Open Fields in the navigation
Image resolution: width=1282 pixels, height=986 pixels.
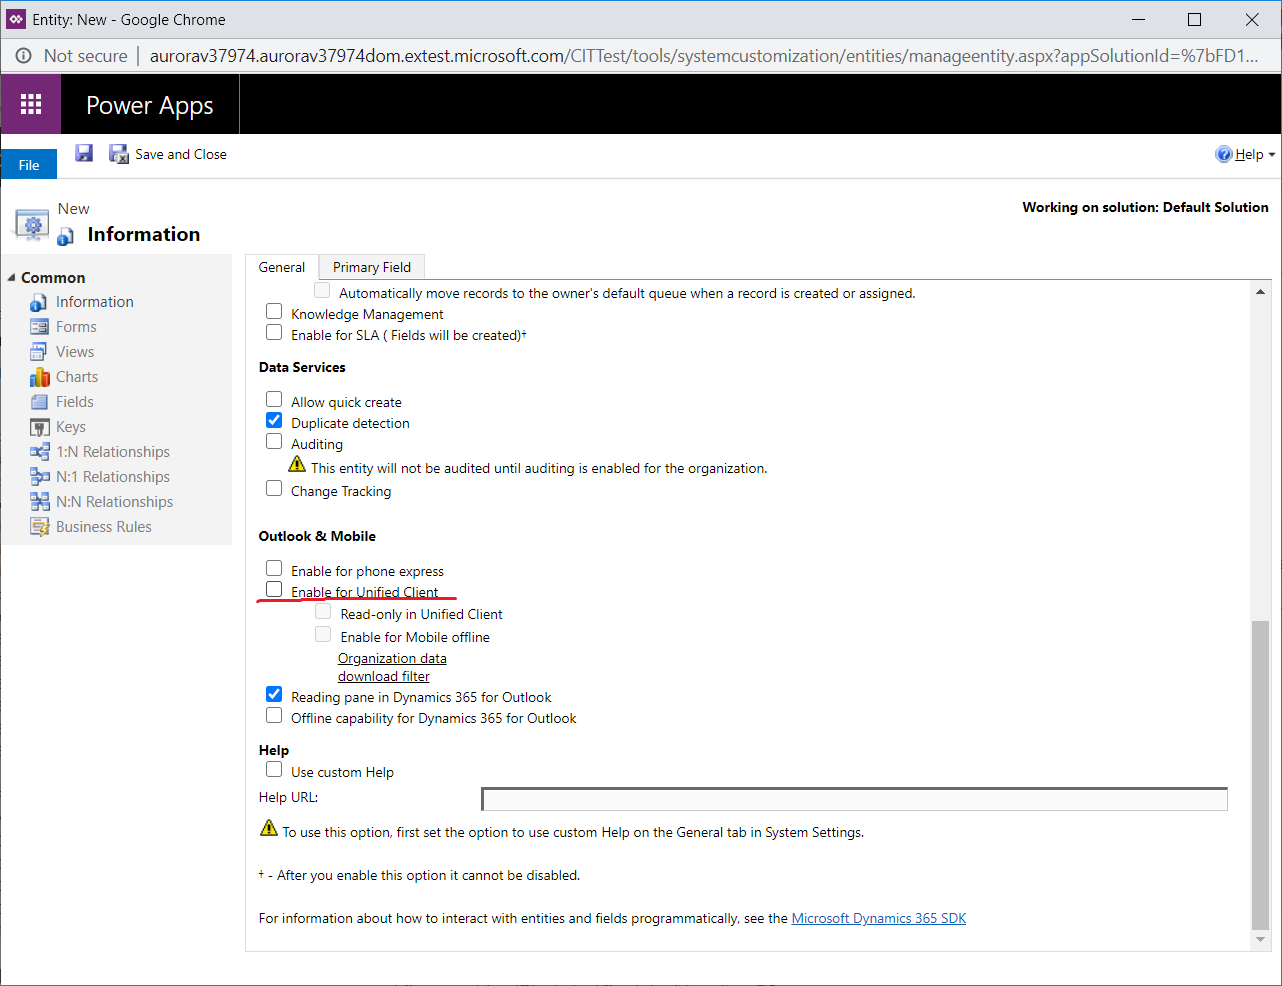(75, 402)
